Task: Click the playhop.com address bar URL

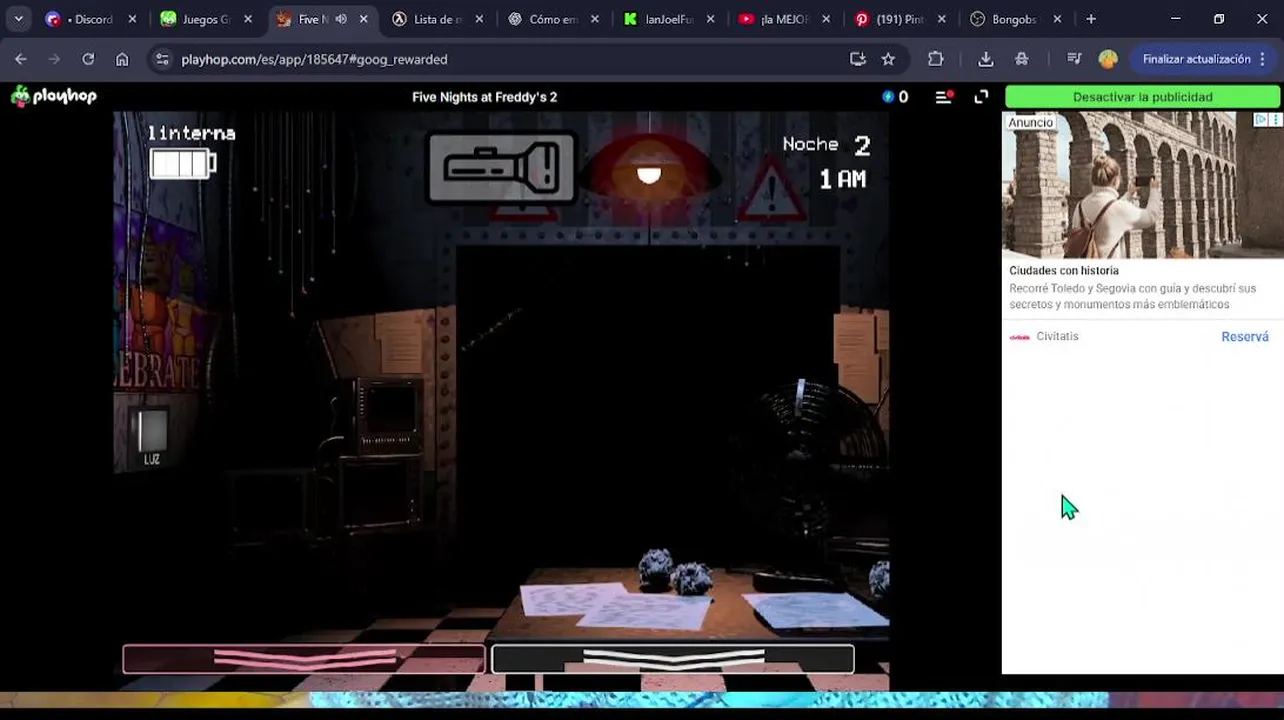Action: pos(314,59)
